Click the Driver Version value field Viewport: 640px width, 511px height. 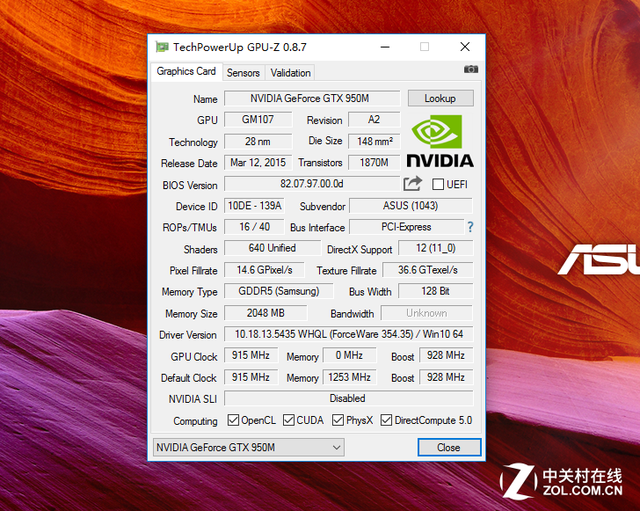[x=349, y=334]
